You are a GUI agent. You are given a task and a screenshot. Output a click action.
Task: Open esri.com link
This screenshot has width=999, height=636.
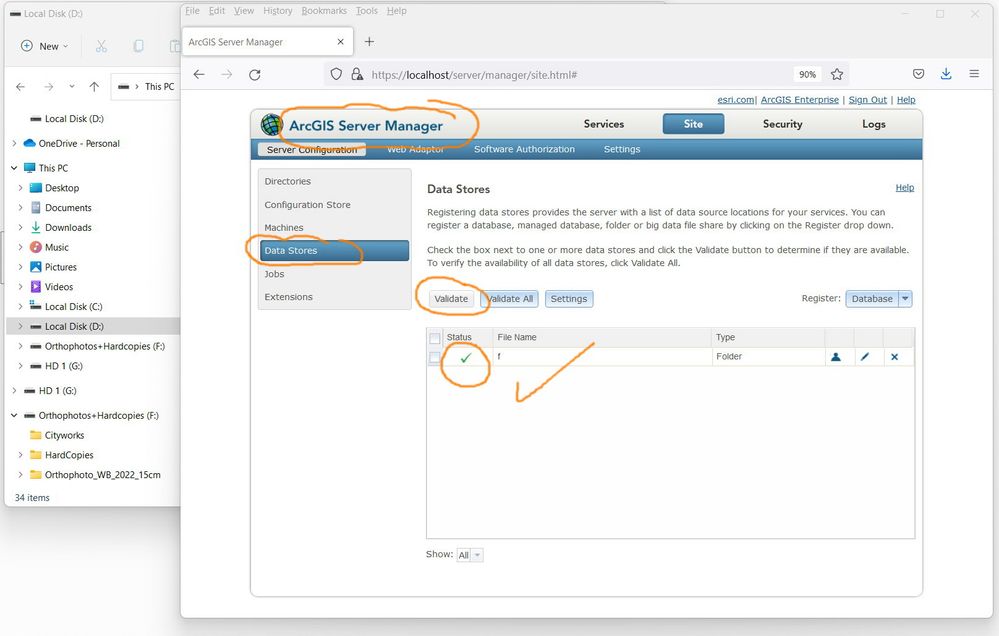735,100
